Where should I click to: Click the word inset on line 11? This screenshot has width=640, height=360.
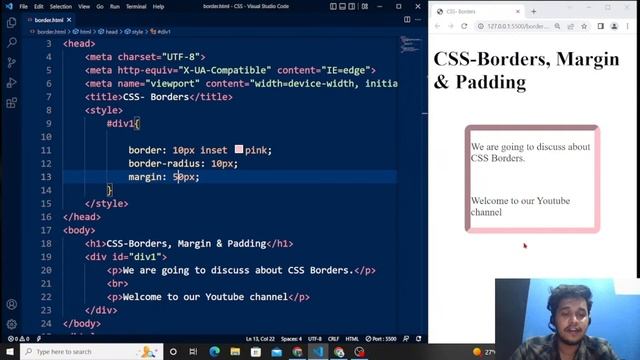[x=213, y=150]
